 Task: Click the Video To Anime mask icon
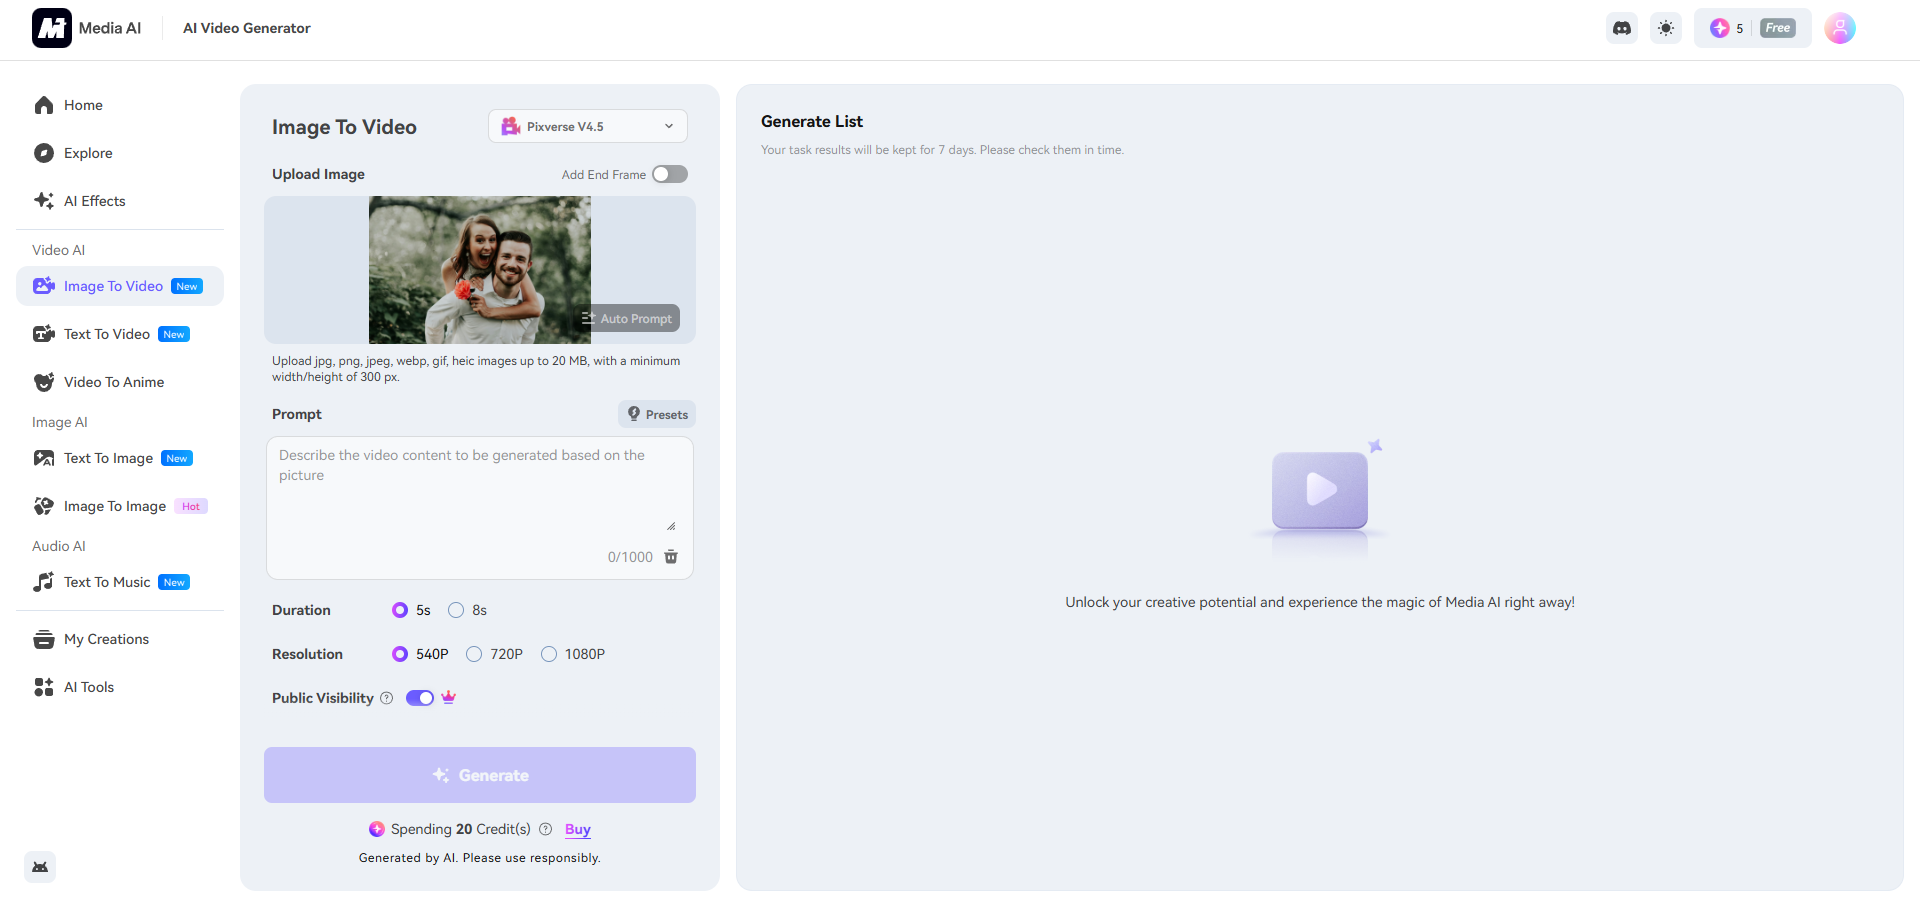44,382
